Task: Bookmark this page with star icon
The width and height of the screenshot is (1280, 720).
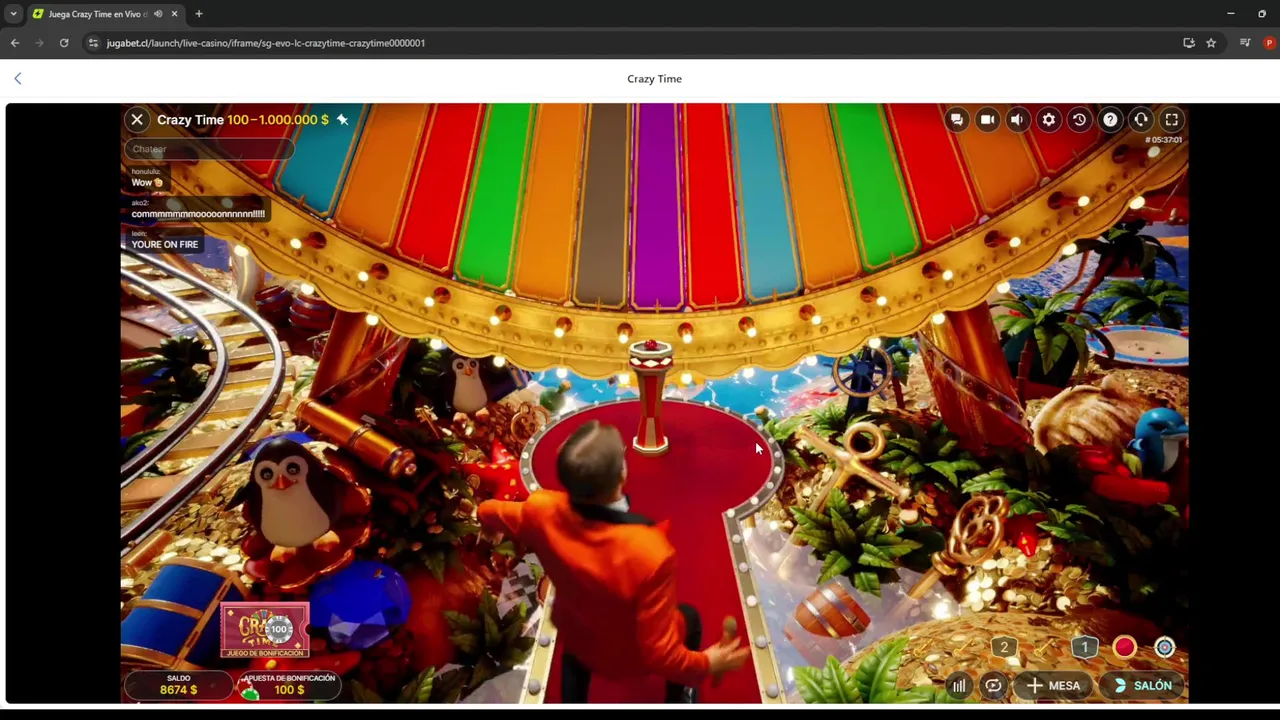Action: coord(1211,43)
